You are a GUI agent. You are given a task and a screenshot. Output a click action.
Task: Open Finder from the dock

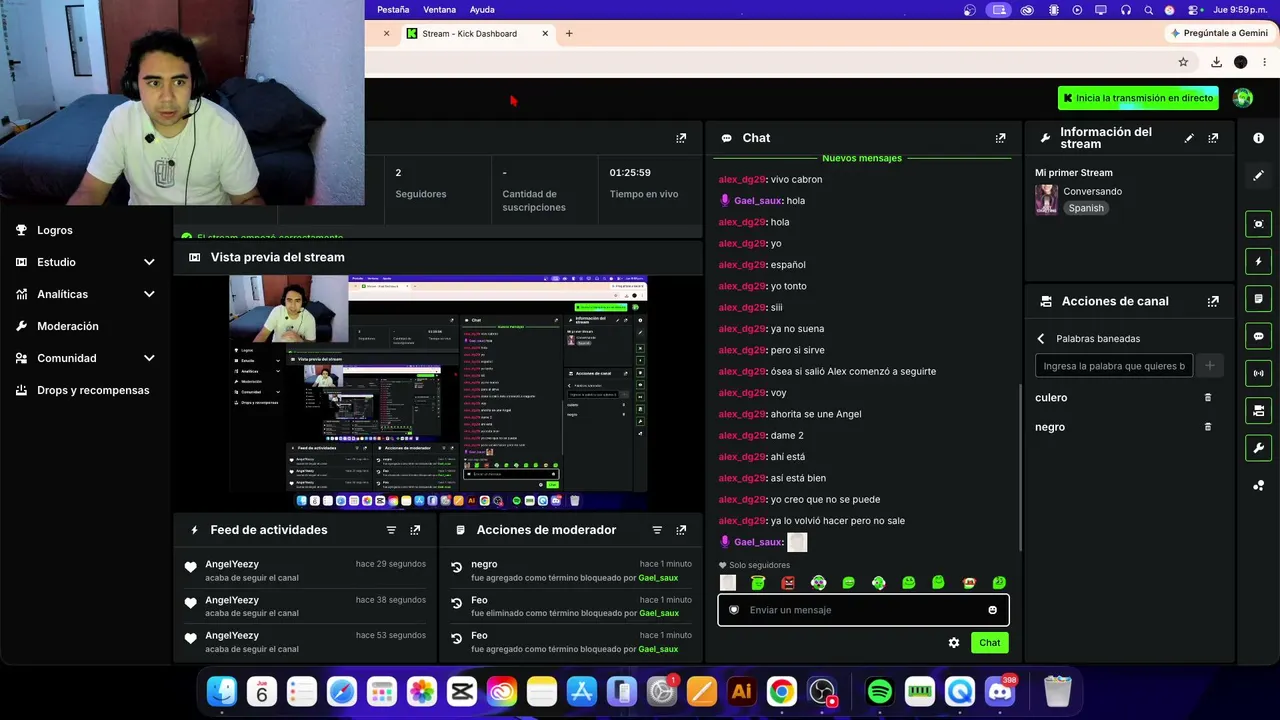pos(222,691)
